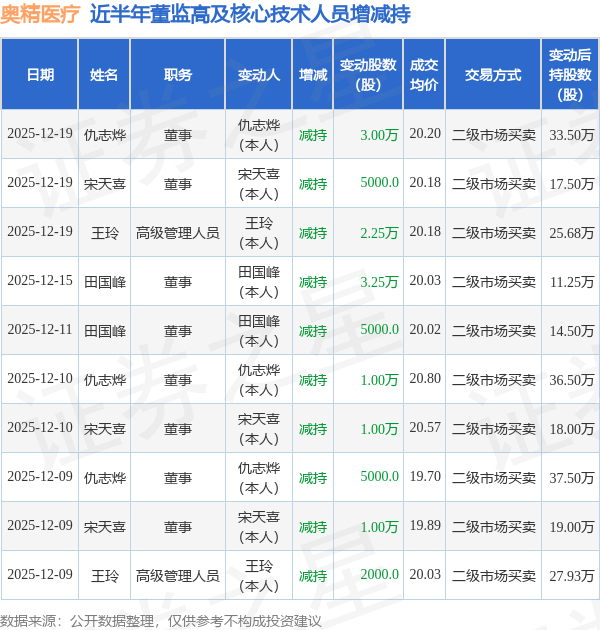
Task: Click the holding value 19.00万
Action: click(x=571, y=527)
